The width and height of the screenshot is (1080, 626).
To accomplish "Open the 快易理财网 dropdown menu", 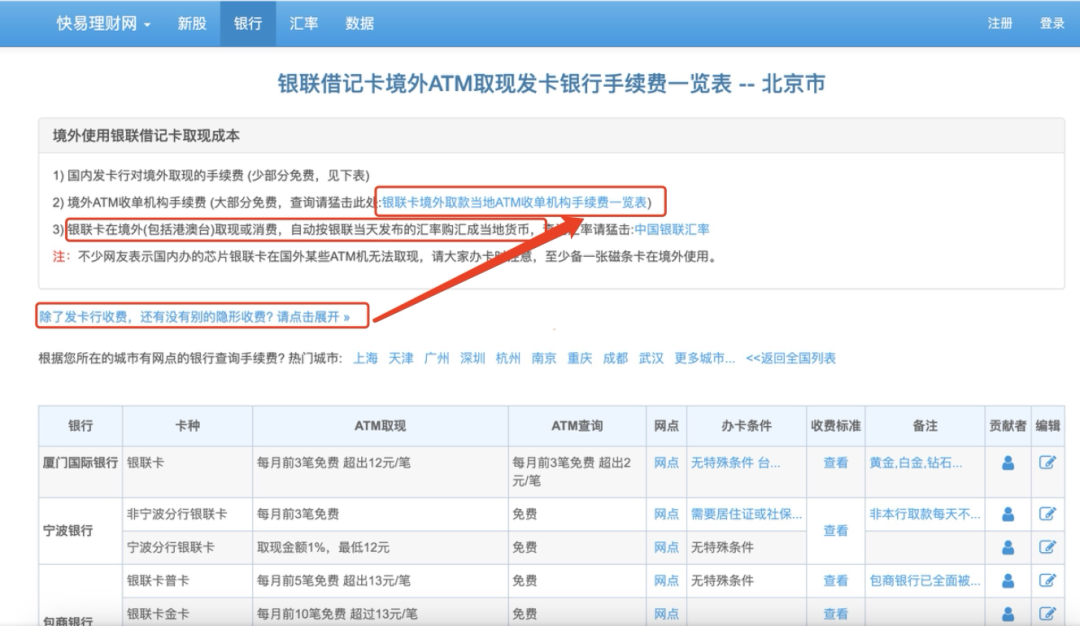I will [x=103, y=23].
